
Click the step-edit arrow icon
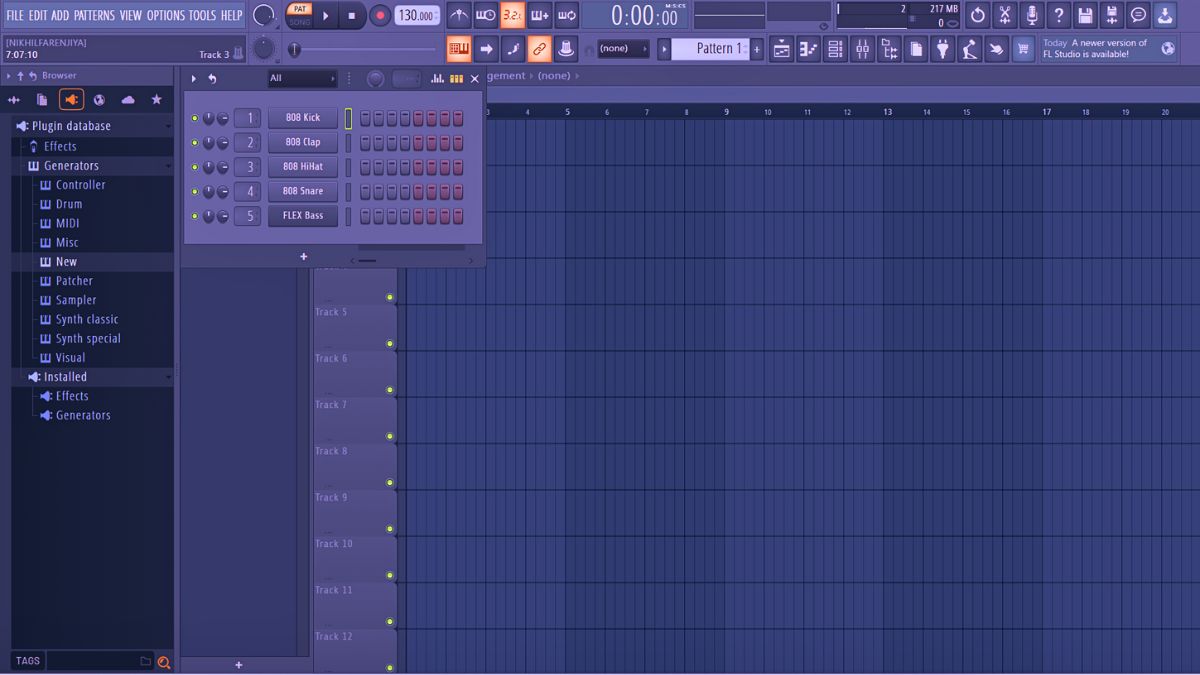pos(486,48)
